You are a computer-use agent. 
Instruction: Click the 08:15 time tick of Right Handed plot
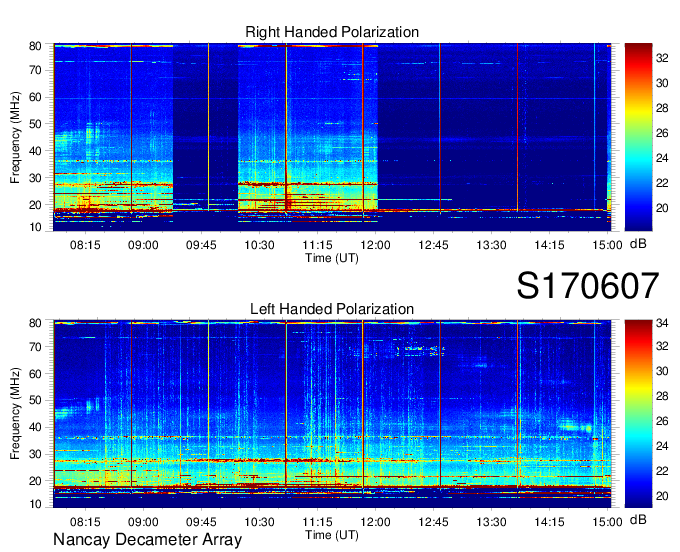[x=85, y=245]
